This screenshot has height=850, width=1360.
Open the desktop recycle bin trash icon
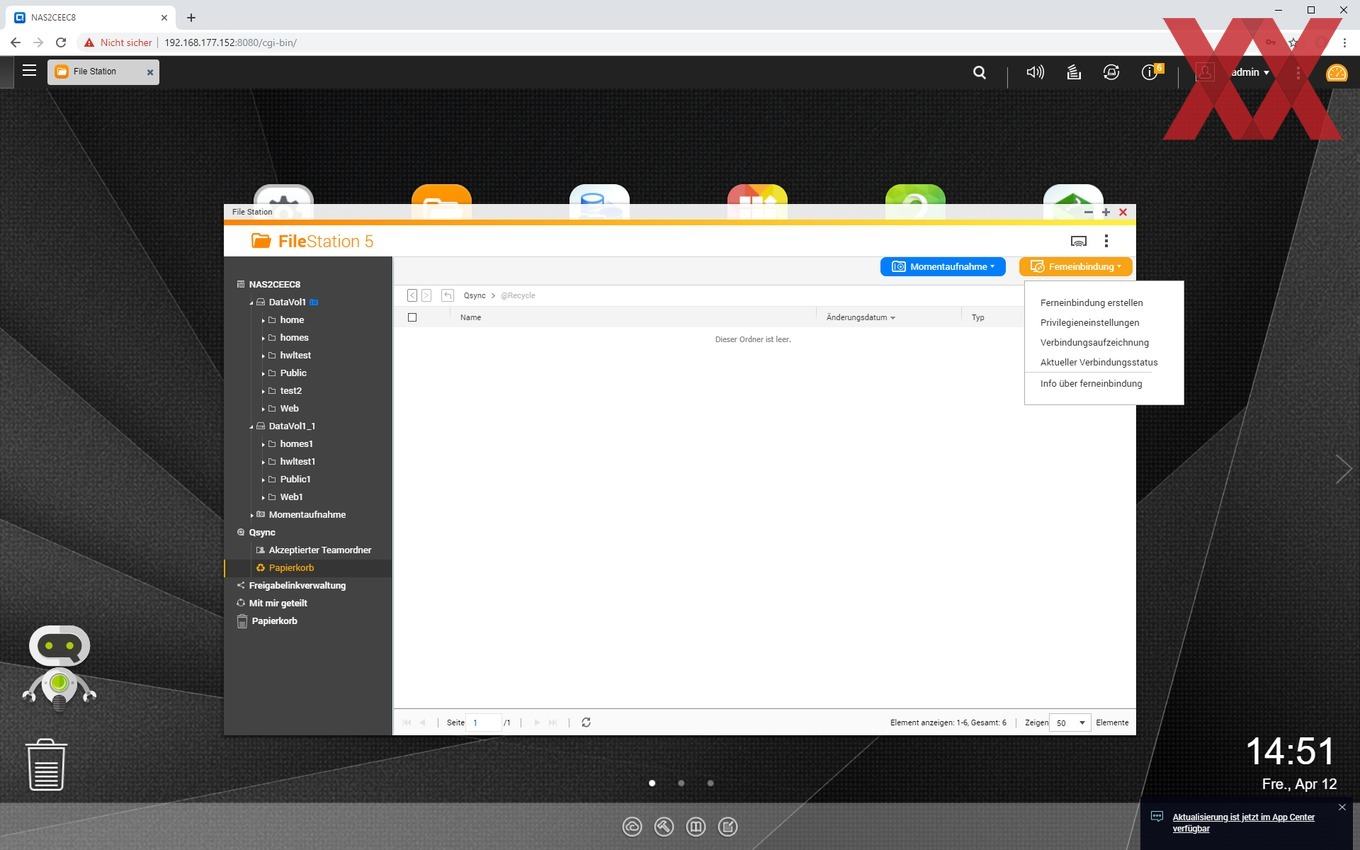pyautogui.click(x=46, y=765)
